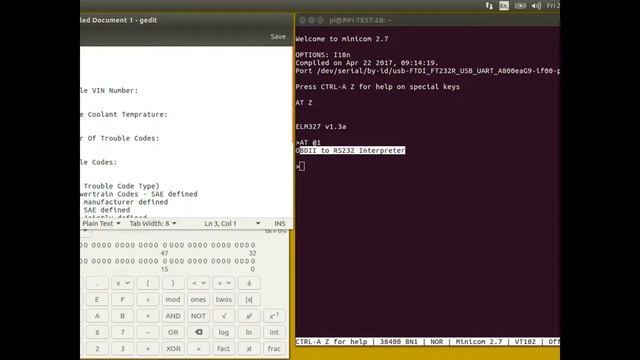Viewport: 640px width, 360px height.
Task: Open the network indicator in top panel
Action: [489, 6]
